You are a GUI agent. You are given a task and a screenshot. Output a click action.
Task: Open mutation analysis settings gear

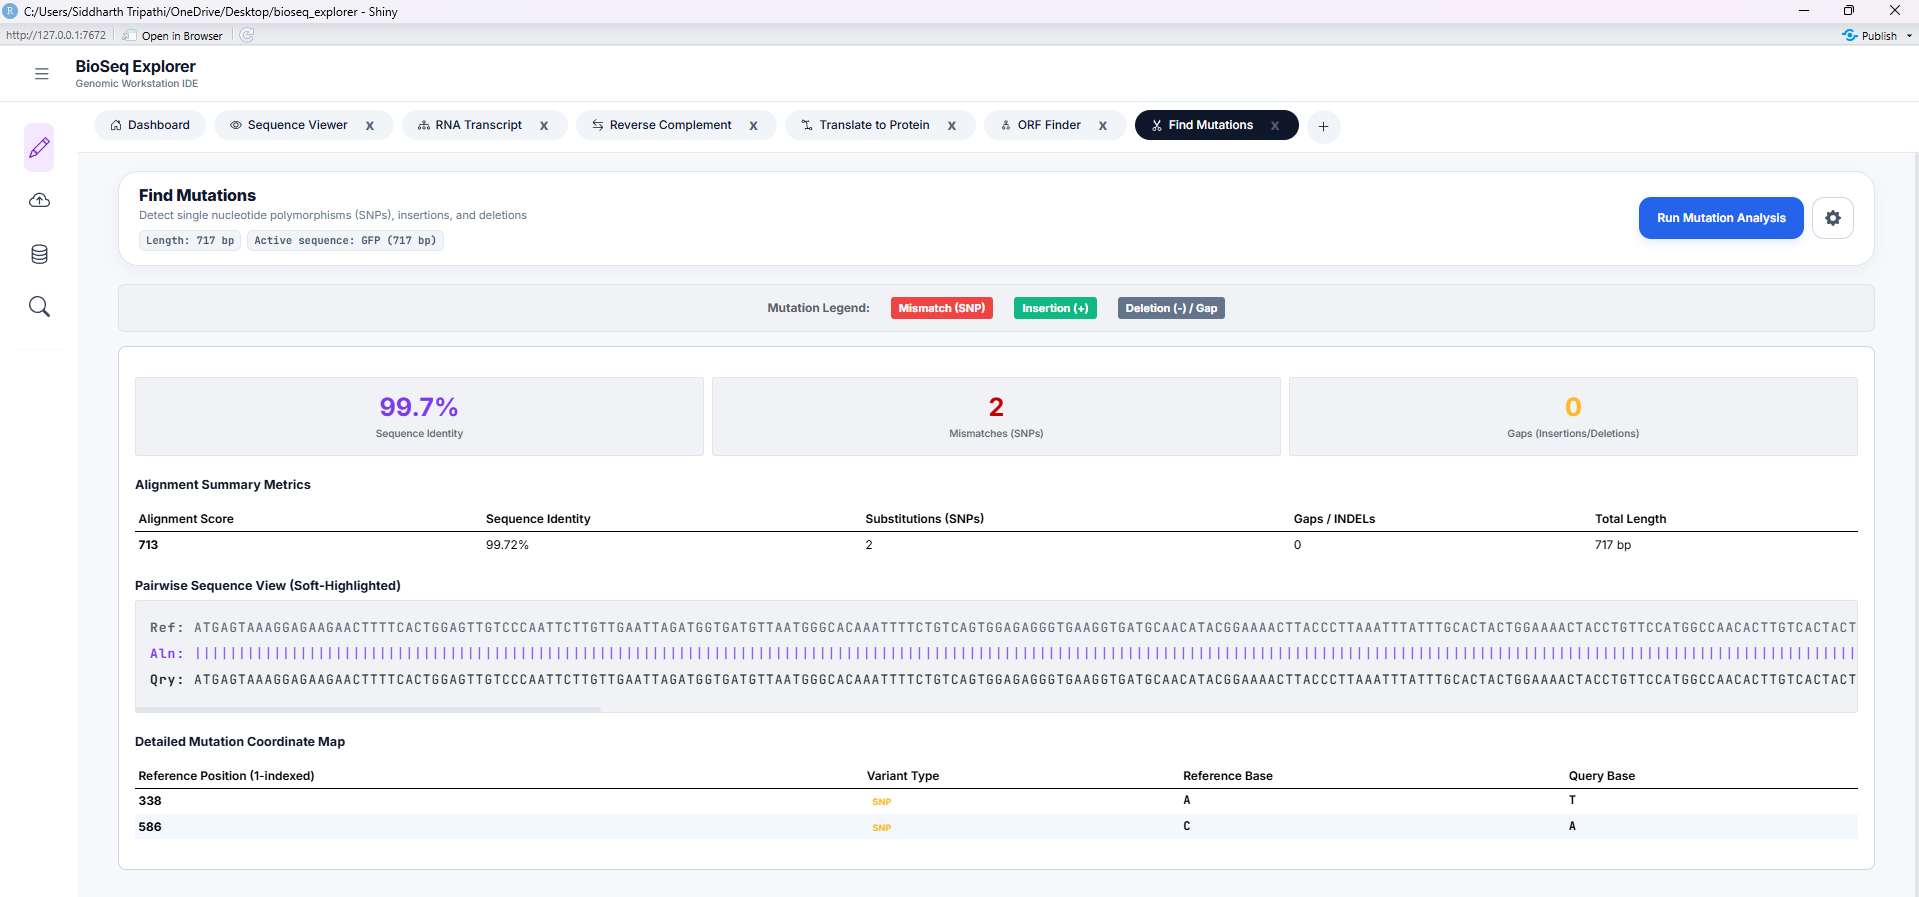[1833, 218]
